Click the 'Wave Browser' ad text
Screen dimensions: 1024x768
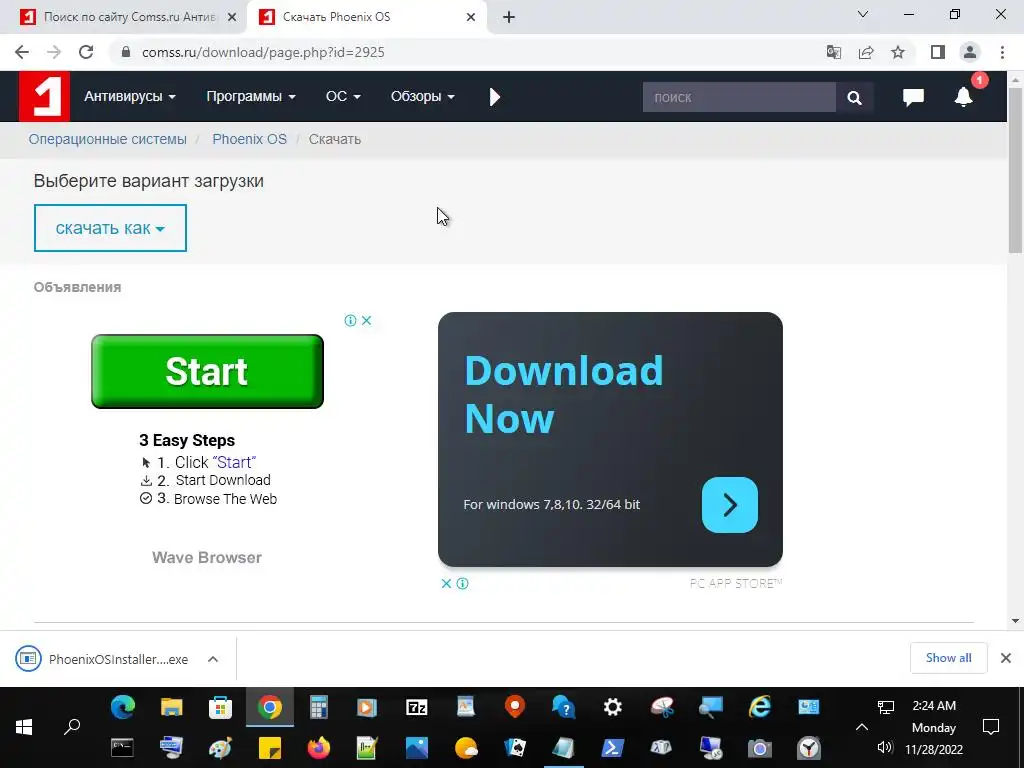[207, 557]
